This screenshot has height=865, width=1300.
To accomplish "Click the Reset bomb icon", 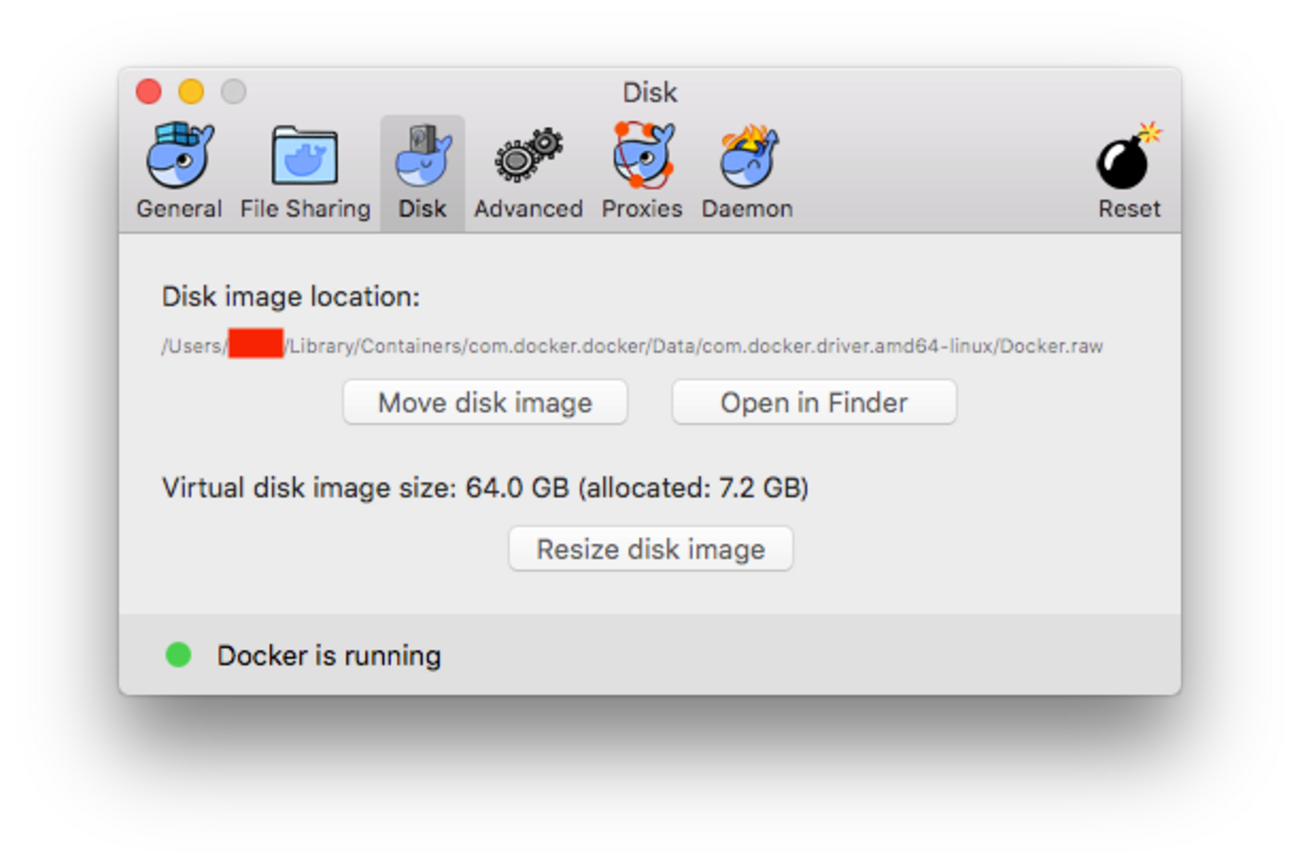I will 1129,157.
